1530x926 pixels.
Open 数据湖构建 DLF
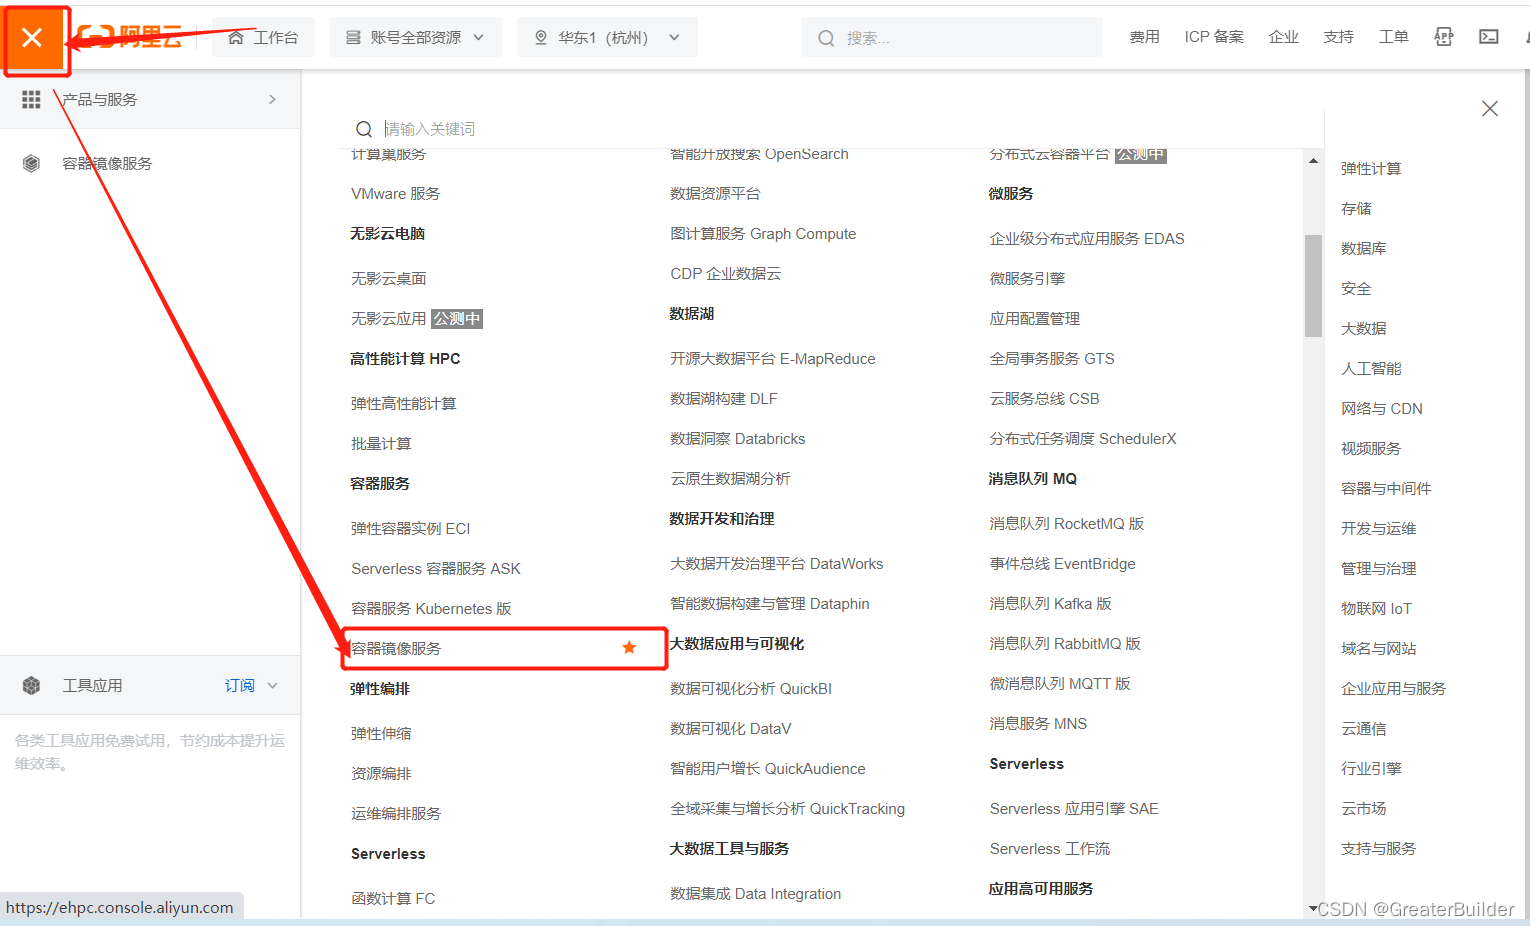[x=724, y=398]
